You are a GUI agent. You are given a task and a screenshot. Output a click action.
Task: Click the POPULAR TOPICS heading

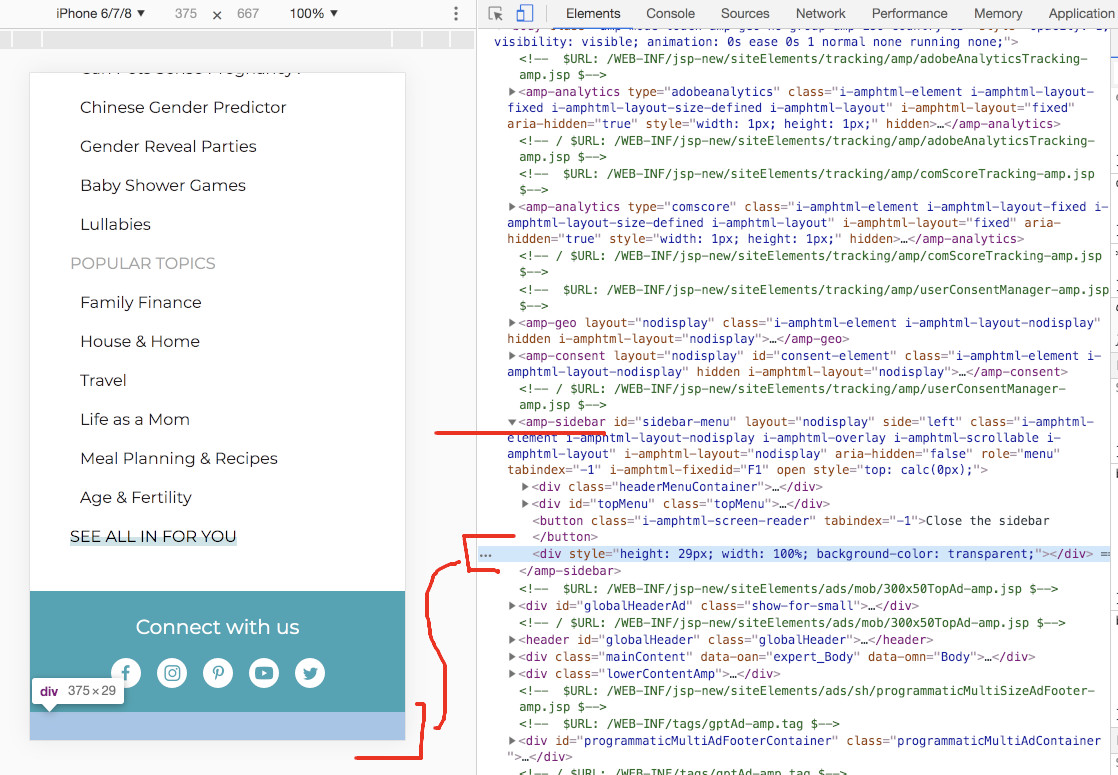pyautogui.click(x=143, y=264)
